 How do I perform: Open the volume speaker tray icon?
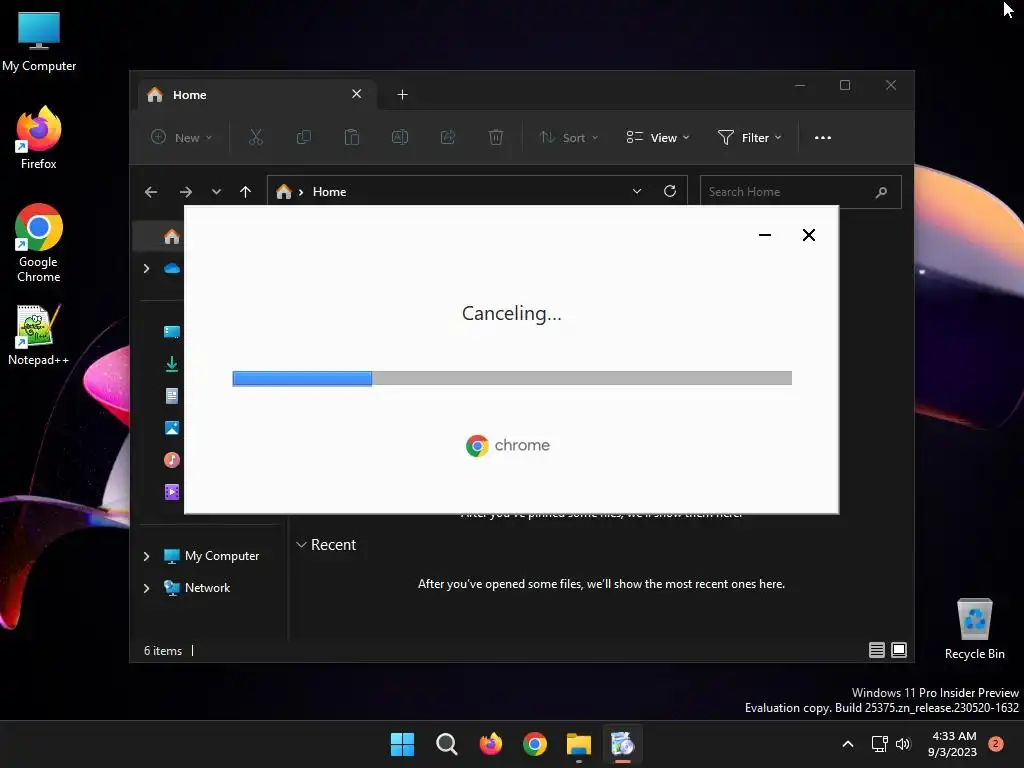(903, 744)
